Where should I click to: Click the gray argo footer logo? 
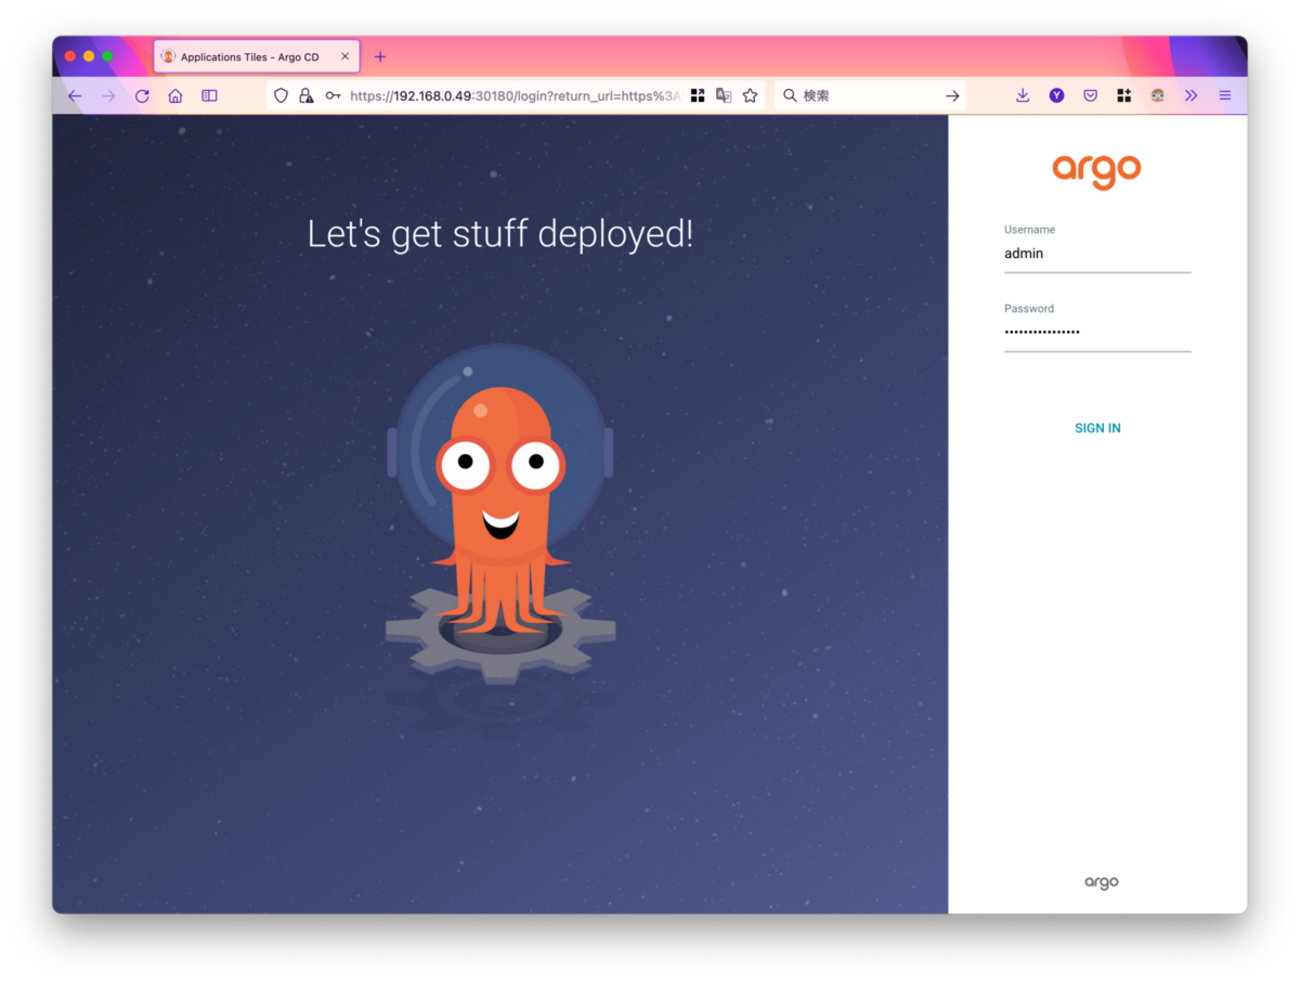[x=1101, y=882]
